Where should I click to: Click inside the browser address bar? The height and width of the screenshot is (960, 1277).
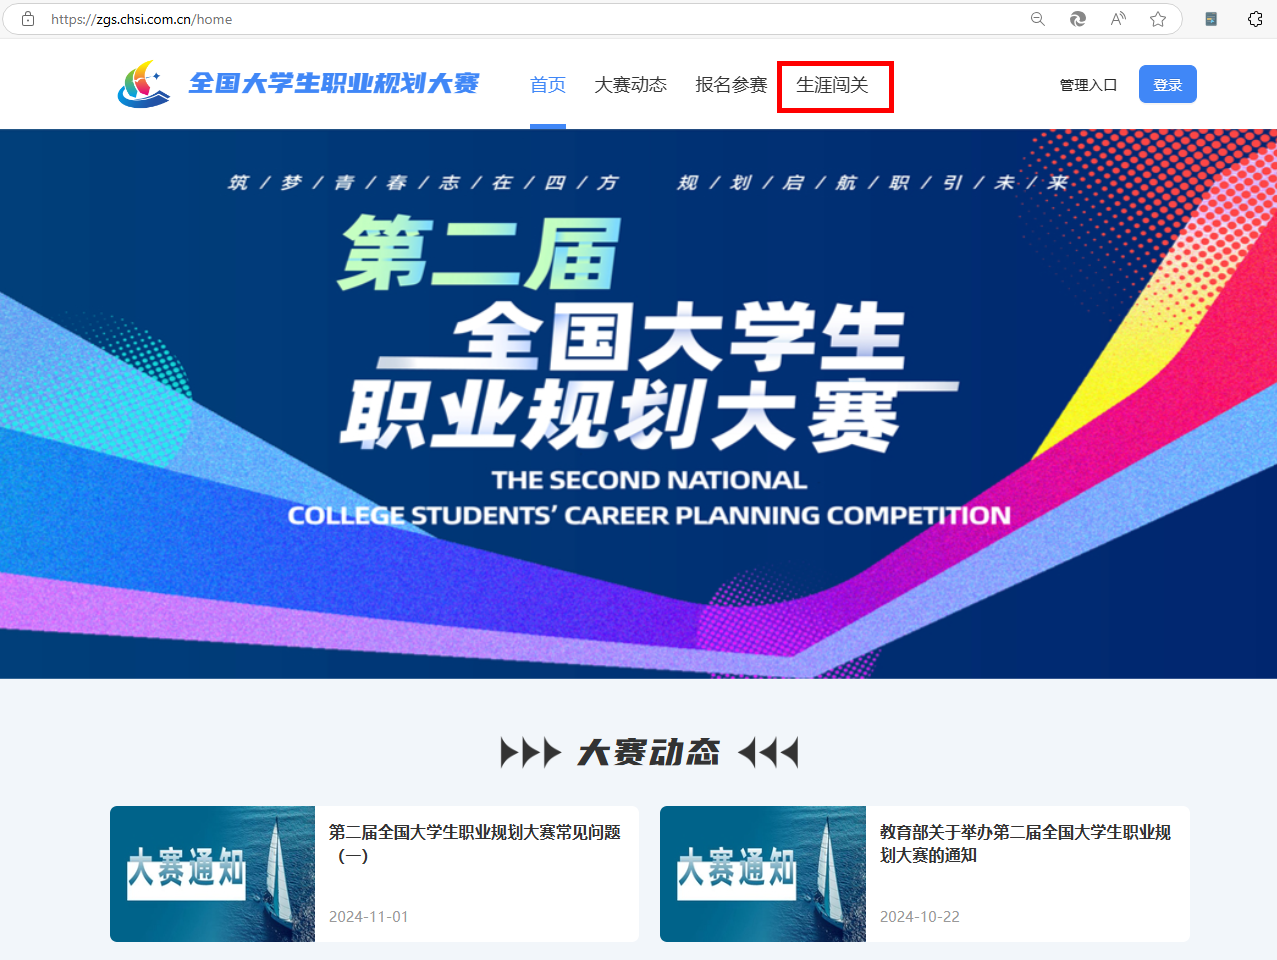[x=400, y=18]
